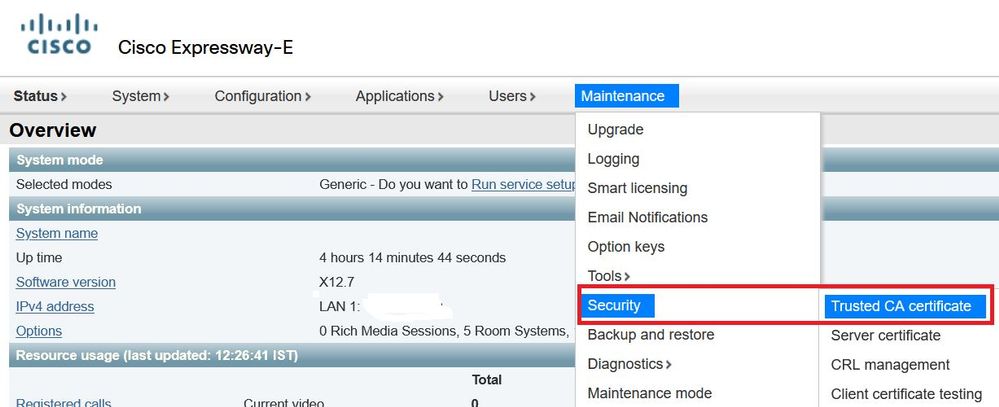Open Smart licensing option
The image size is (999, 407).
[637, 188]
